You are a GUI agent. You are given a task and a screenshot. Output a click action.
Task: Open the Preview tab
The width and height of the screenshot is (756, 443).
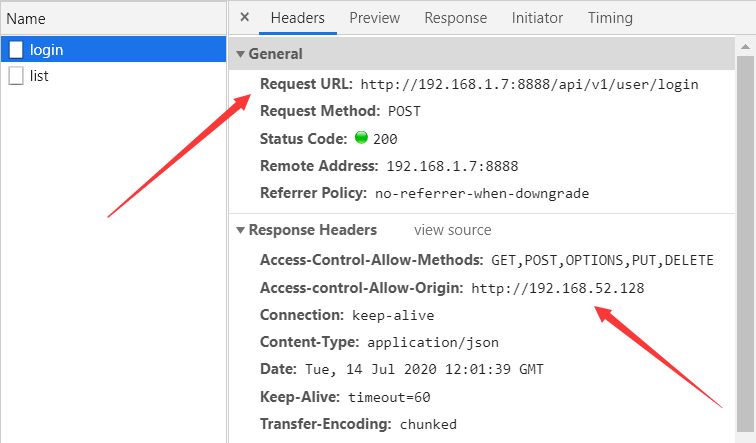374,18
